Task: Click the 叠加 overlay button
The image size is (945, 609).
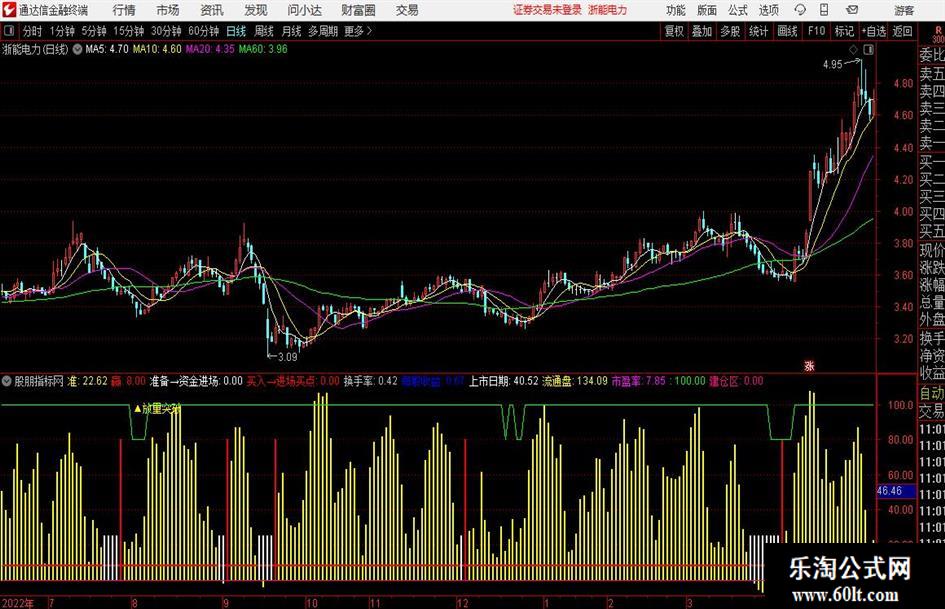Action: [702, 31]
